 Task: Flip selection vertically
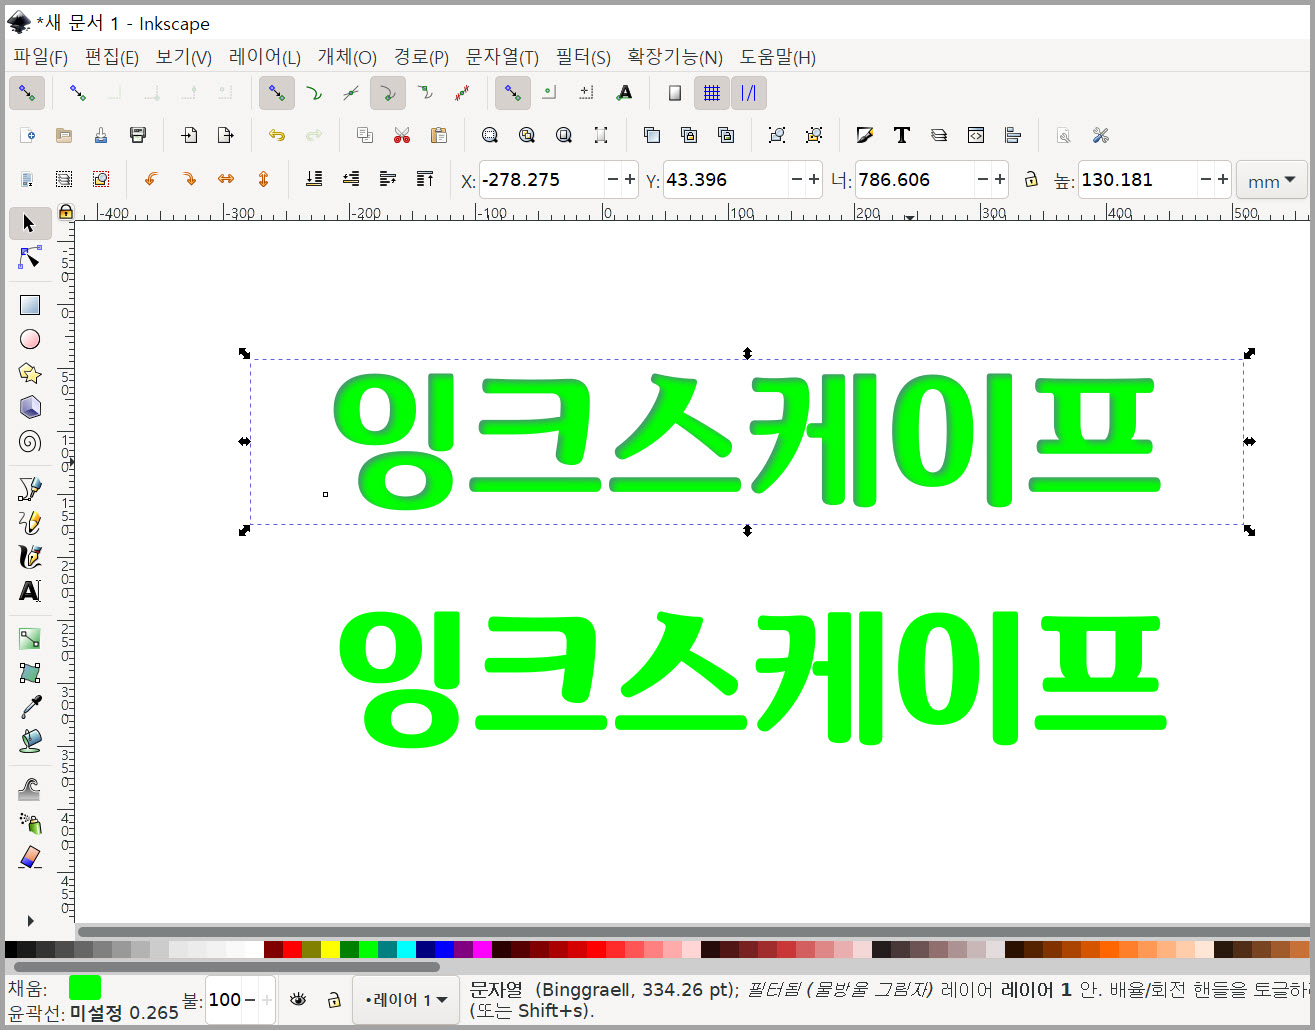point(263,179)
